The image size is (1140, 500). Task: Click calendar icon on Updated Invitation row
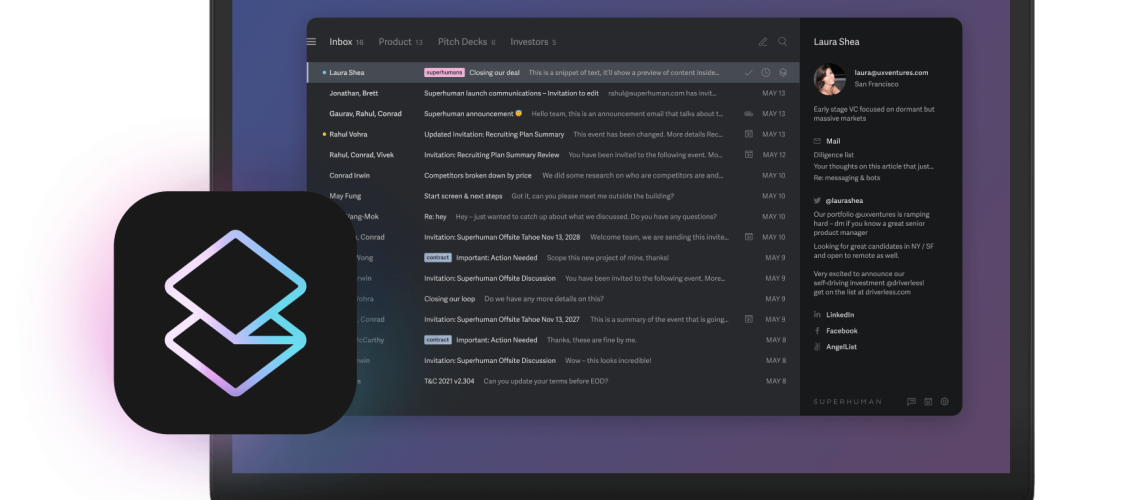(749, 134)
